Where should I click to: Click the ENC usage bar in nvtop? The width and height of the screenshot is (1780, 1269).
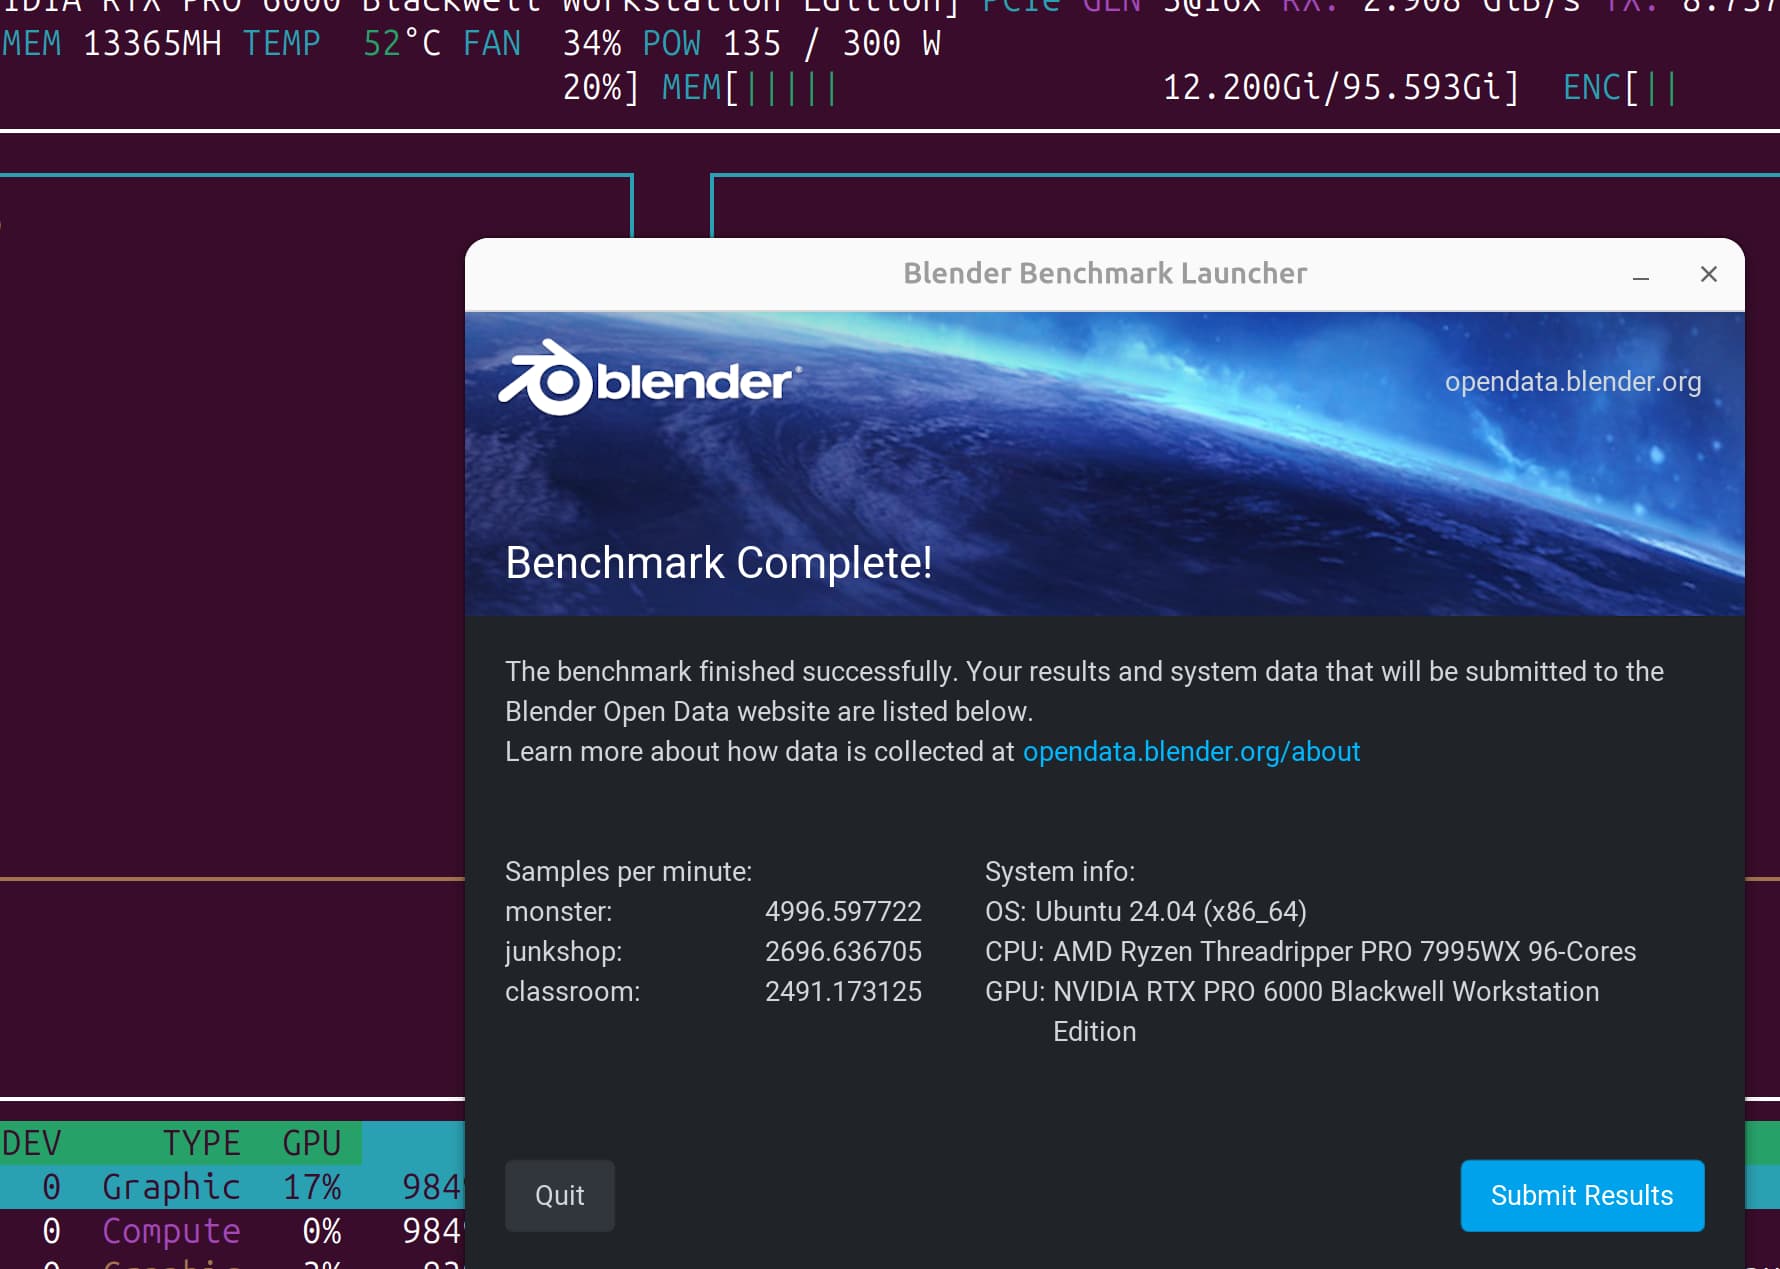click(x=1620, y=88)
